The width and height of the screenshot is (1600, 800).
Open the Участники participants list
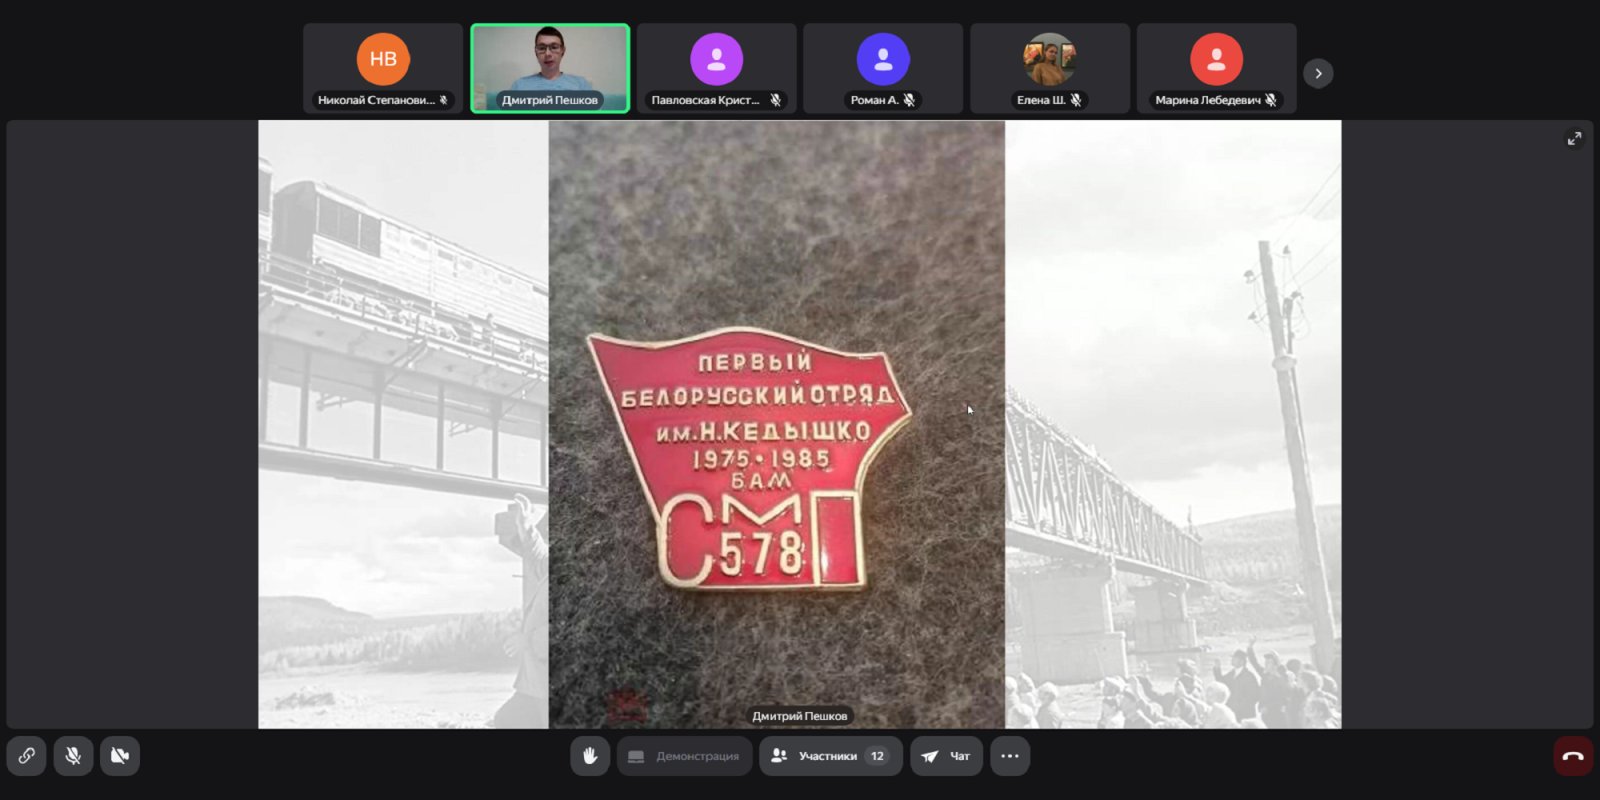[816, 756]
